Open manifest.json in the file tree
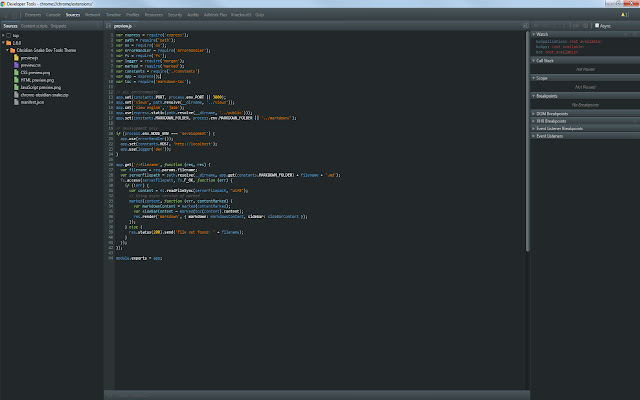The height and width of the screenshot is (400, 640). (32, 102)
